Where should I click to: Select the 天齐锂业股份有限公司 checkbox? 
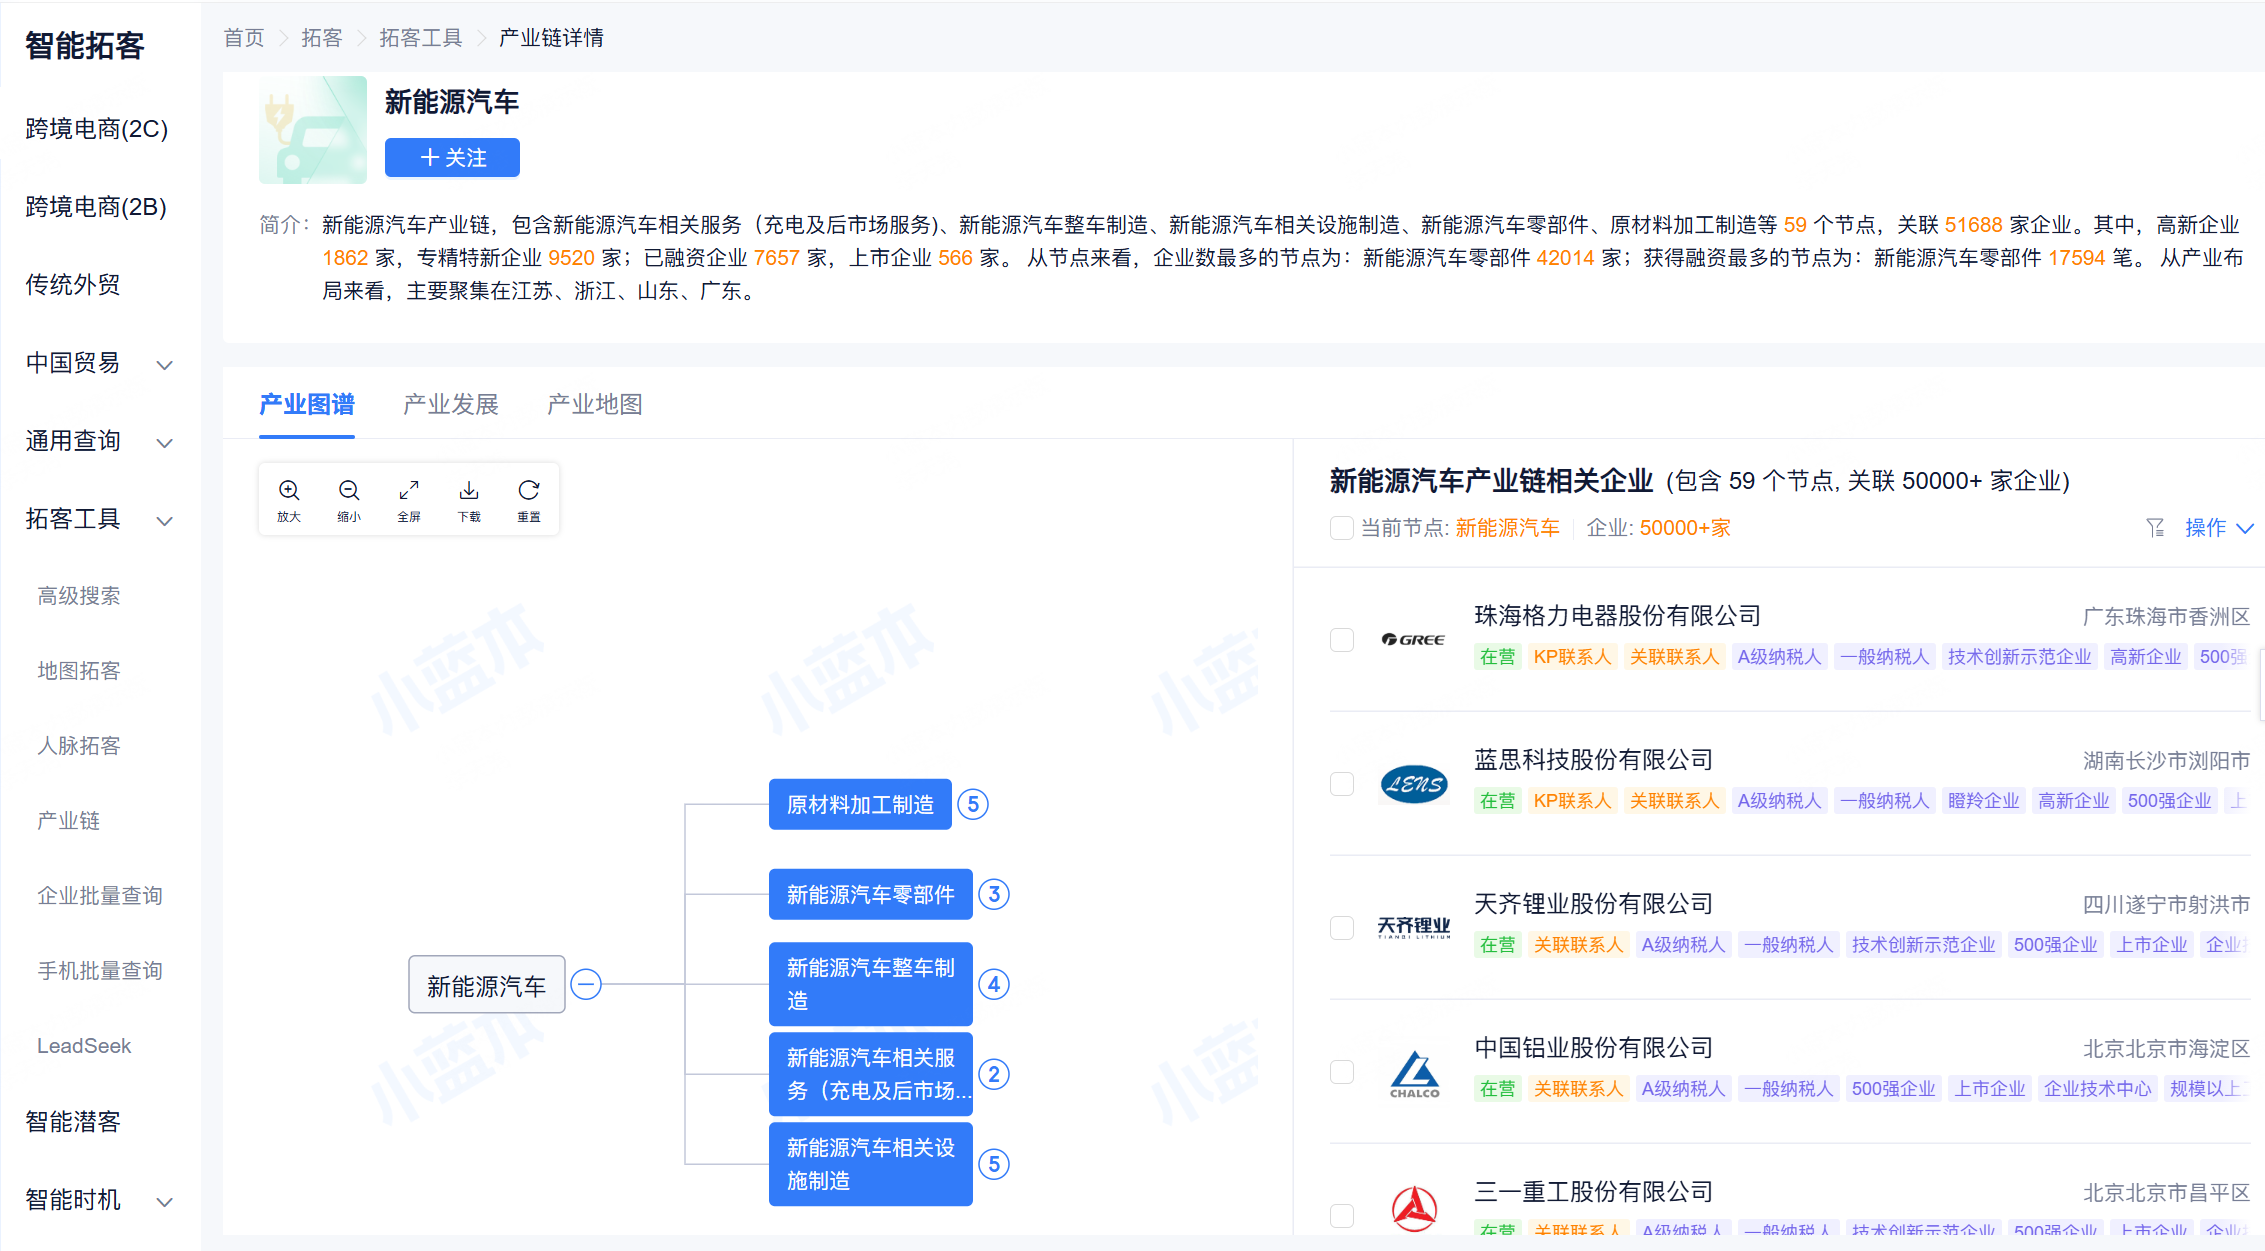pyautogui.click(x=1342, y=928)
